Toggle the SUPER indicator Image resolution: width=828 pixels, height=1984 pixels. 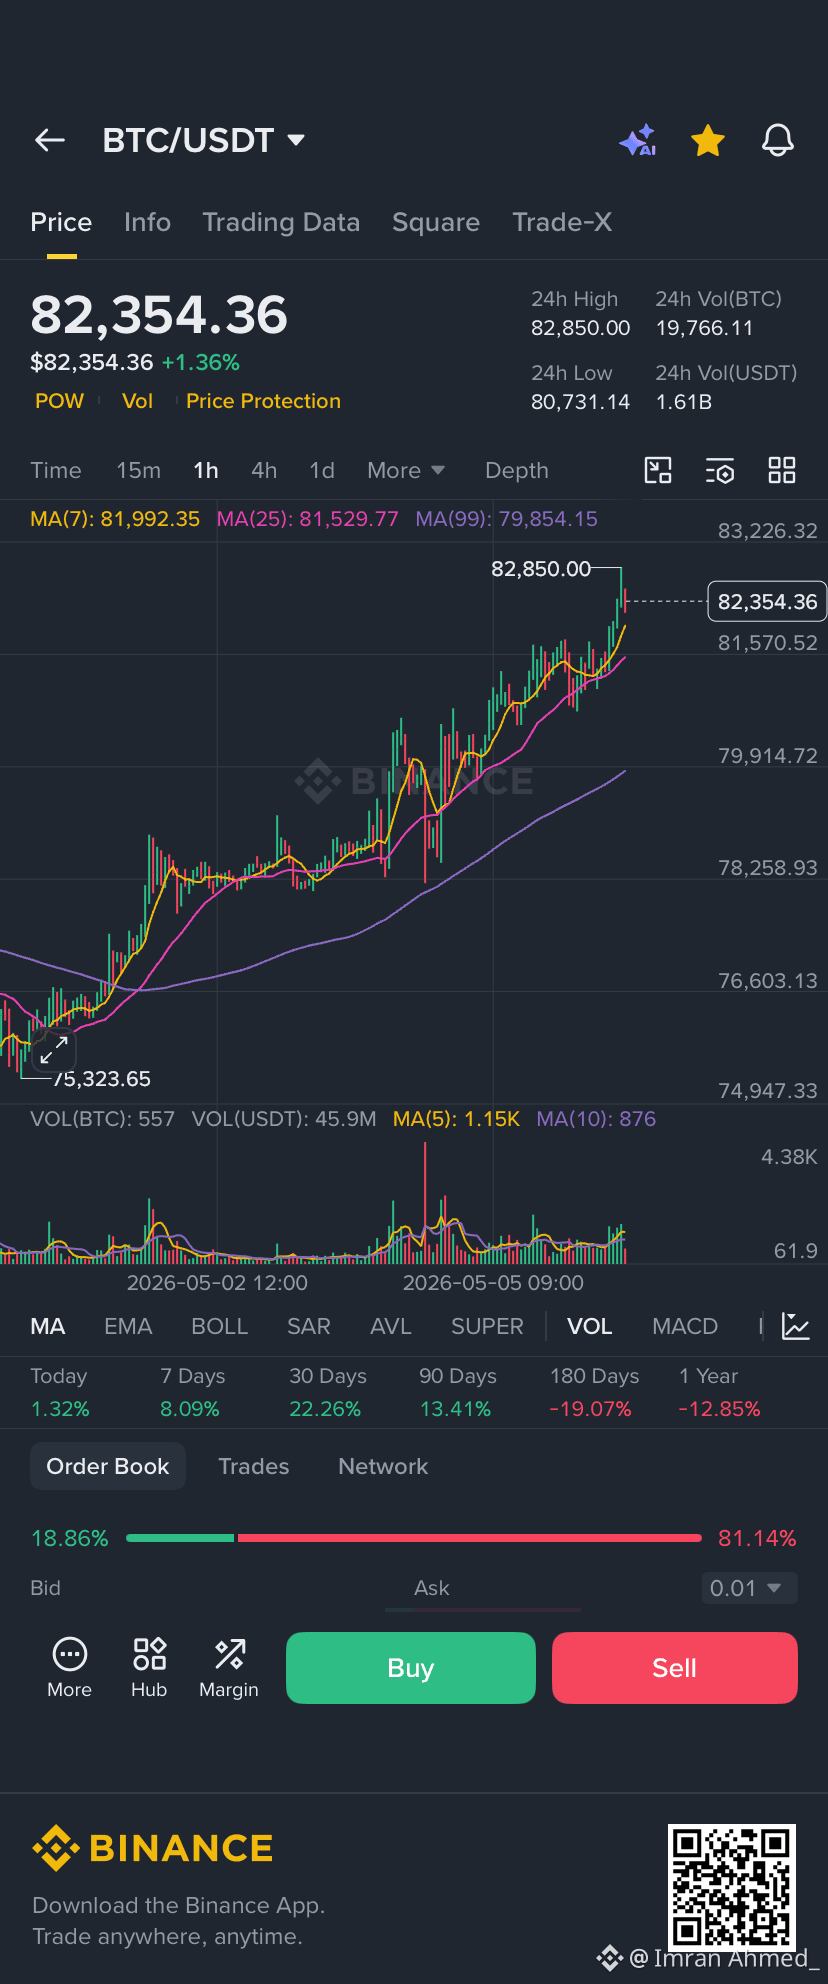(487, 1326)
